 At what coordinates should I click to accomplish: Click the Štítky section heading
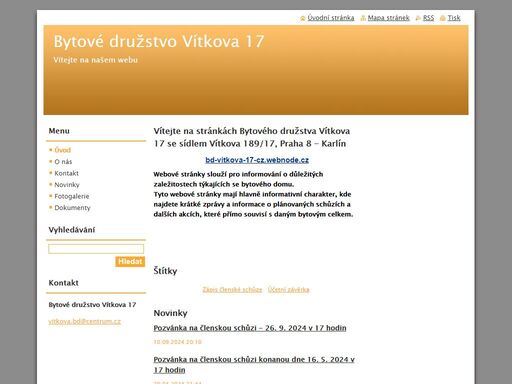coord(165,271)
